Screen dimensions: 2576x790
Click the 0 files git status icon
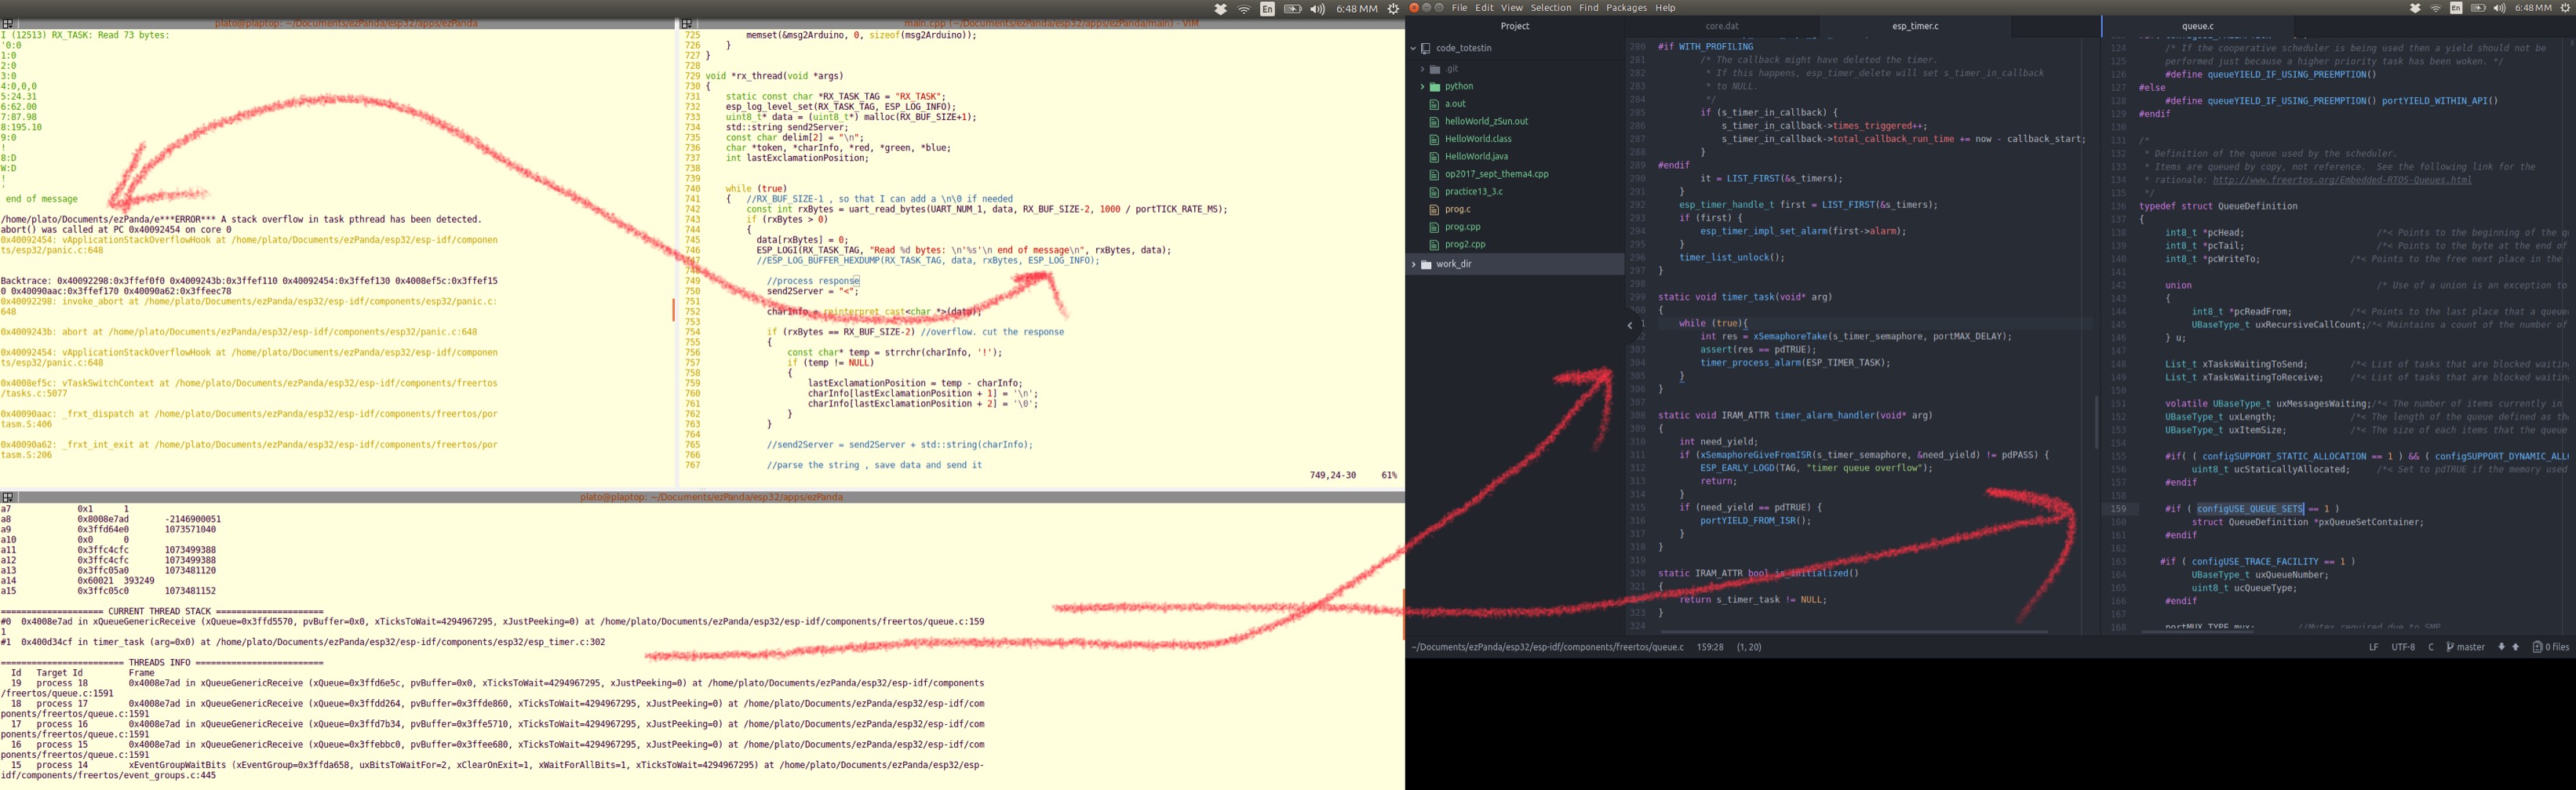coord(2537,647)
